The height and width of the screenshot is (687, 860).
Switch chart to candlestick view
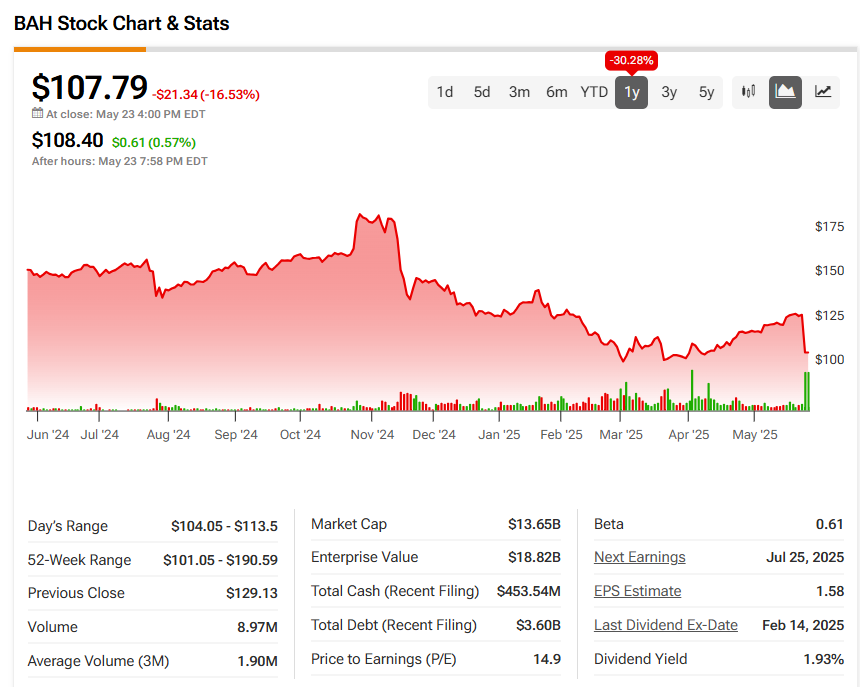point(748,92)
